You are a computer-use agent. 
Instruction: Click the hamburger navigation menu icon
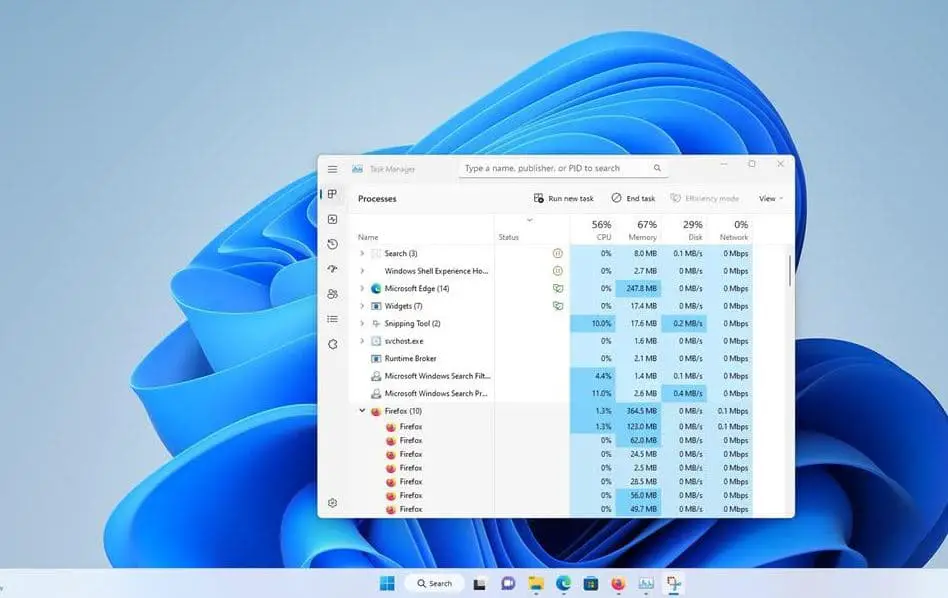(332, 168)
